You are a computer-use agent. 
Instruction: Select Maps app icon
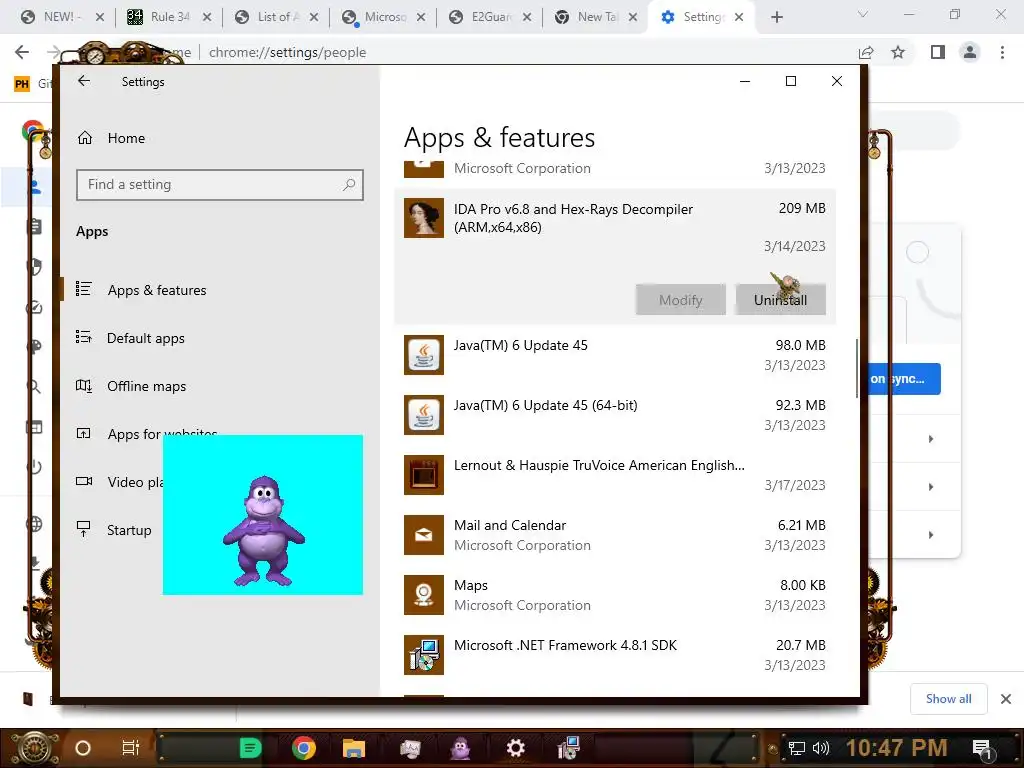[x=424, y=595]
